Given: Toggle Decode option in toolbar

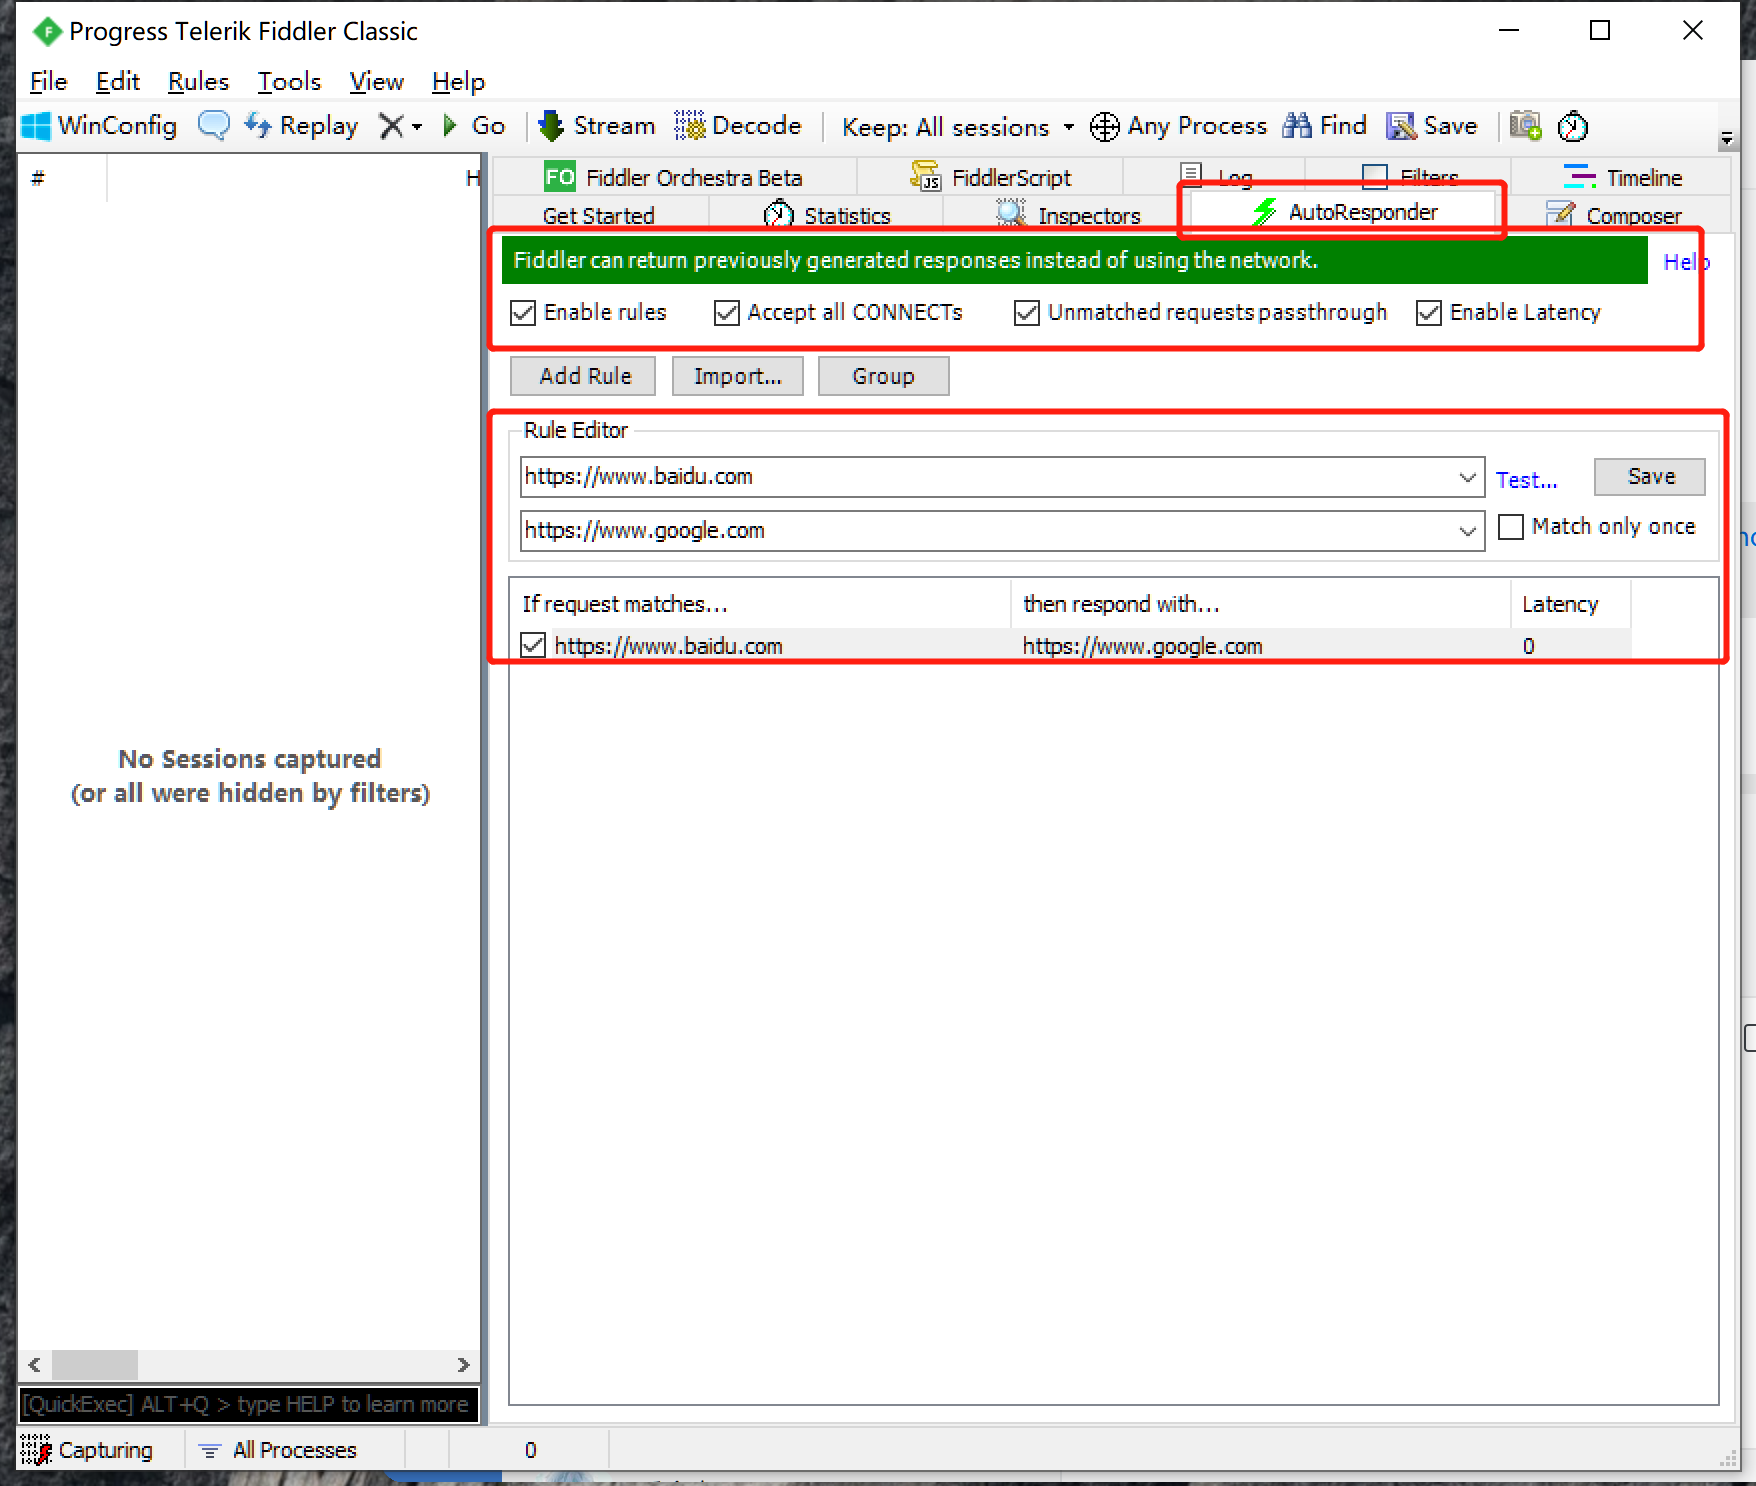Looking at the screenshot, I should (738, 126).
